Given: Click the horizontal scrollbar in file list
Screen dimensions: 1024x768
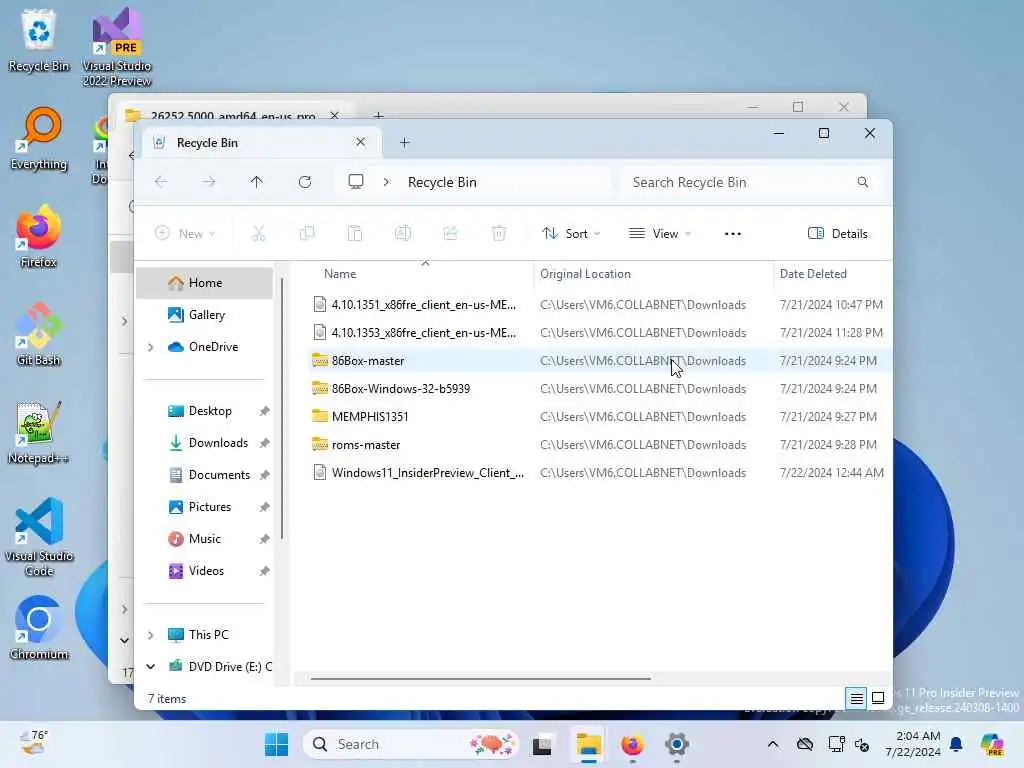Looking at the screenshot, I should click(480, 679).
